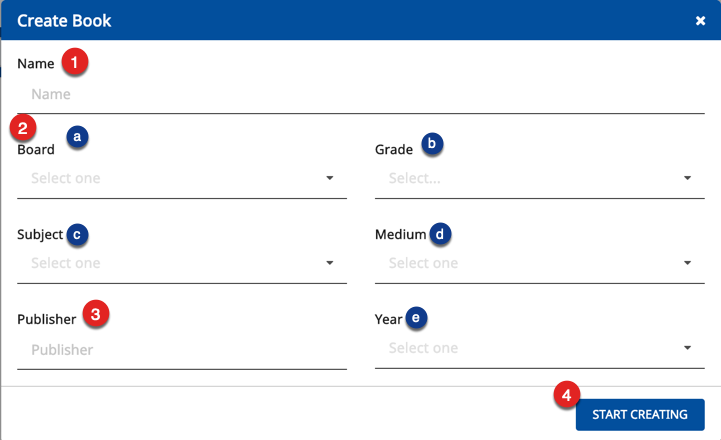The image size is (721, 440).
Task: Click the blue 'e' marker beside Year
Action: [x=415, y=318]
